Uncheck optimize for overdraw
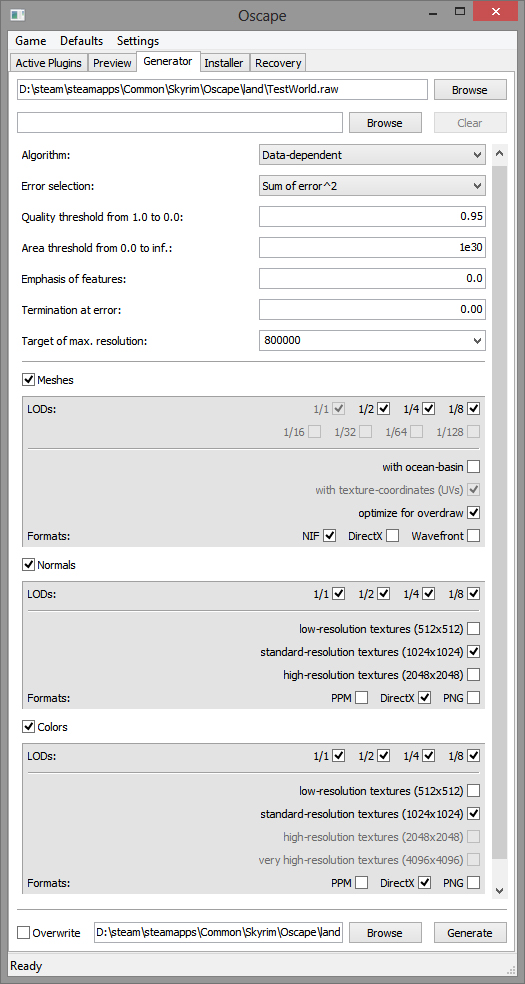Viewport: 525px width, 984px height. 474,513
